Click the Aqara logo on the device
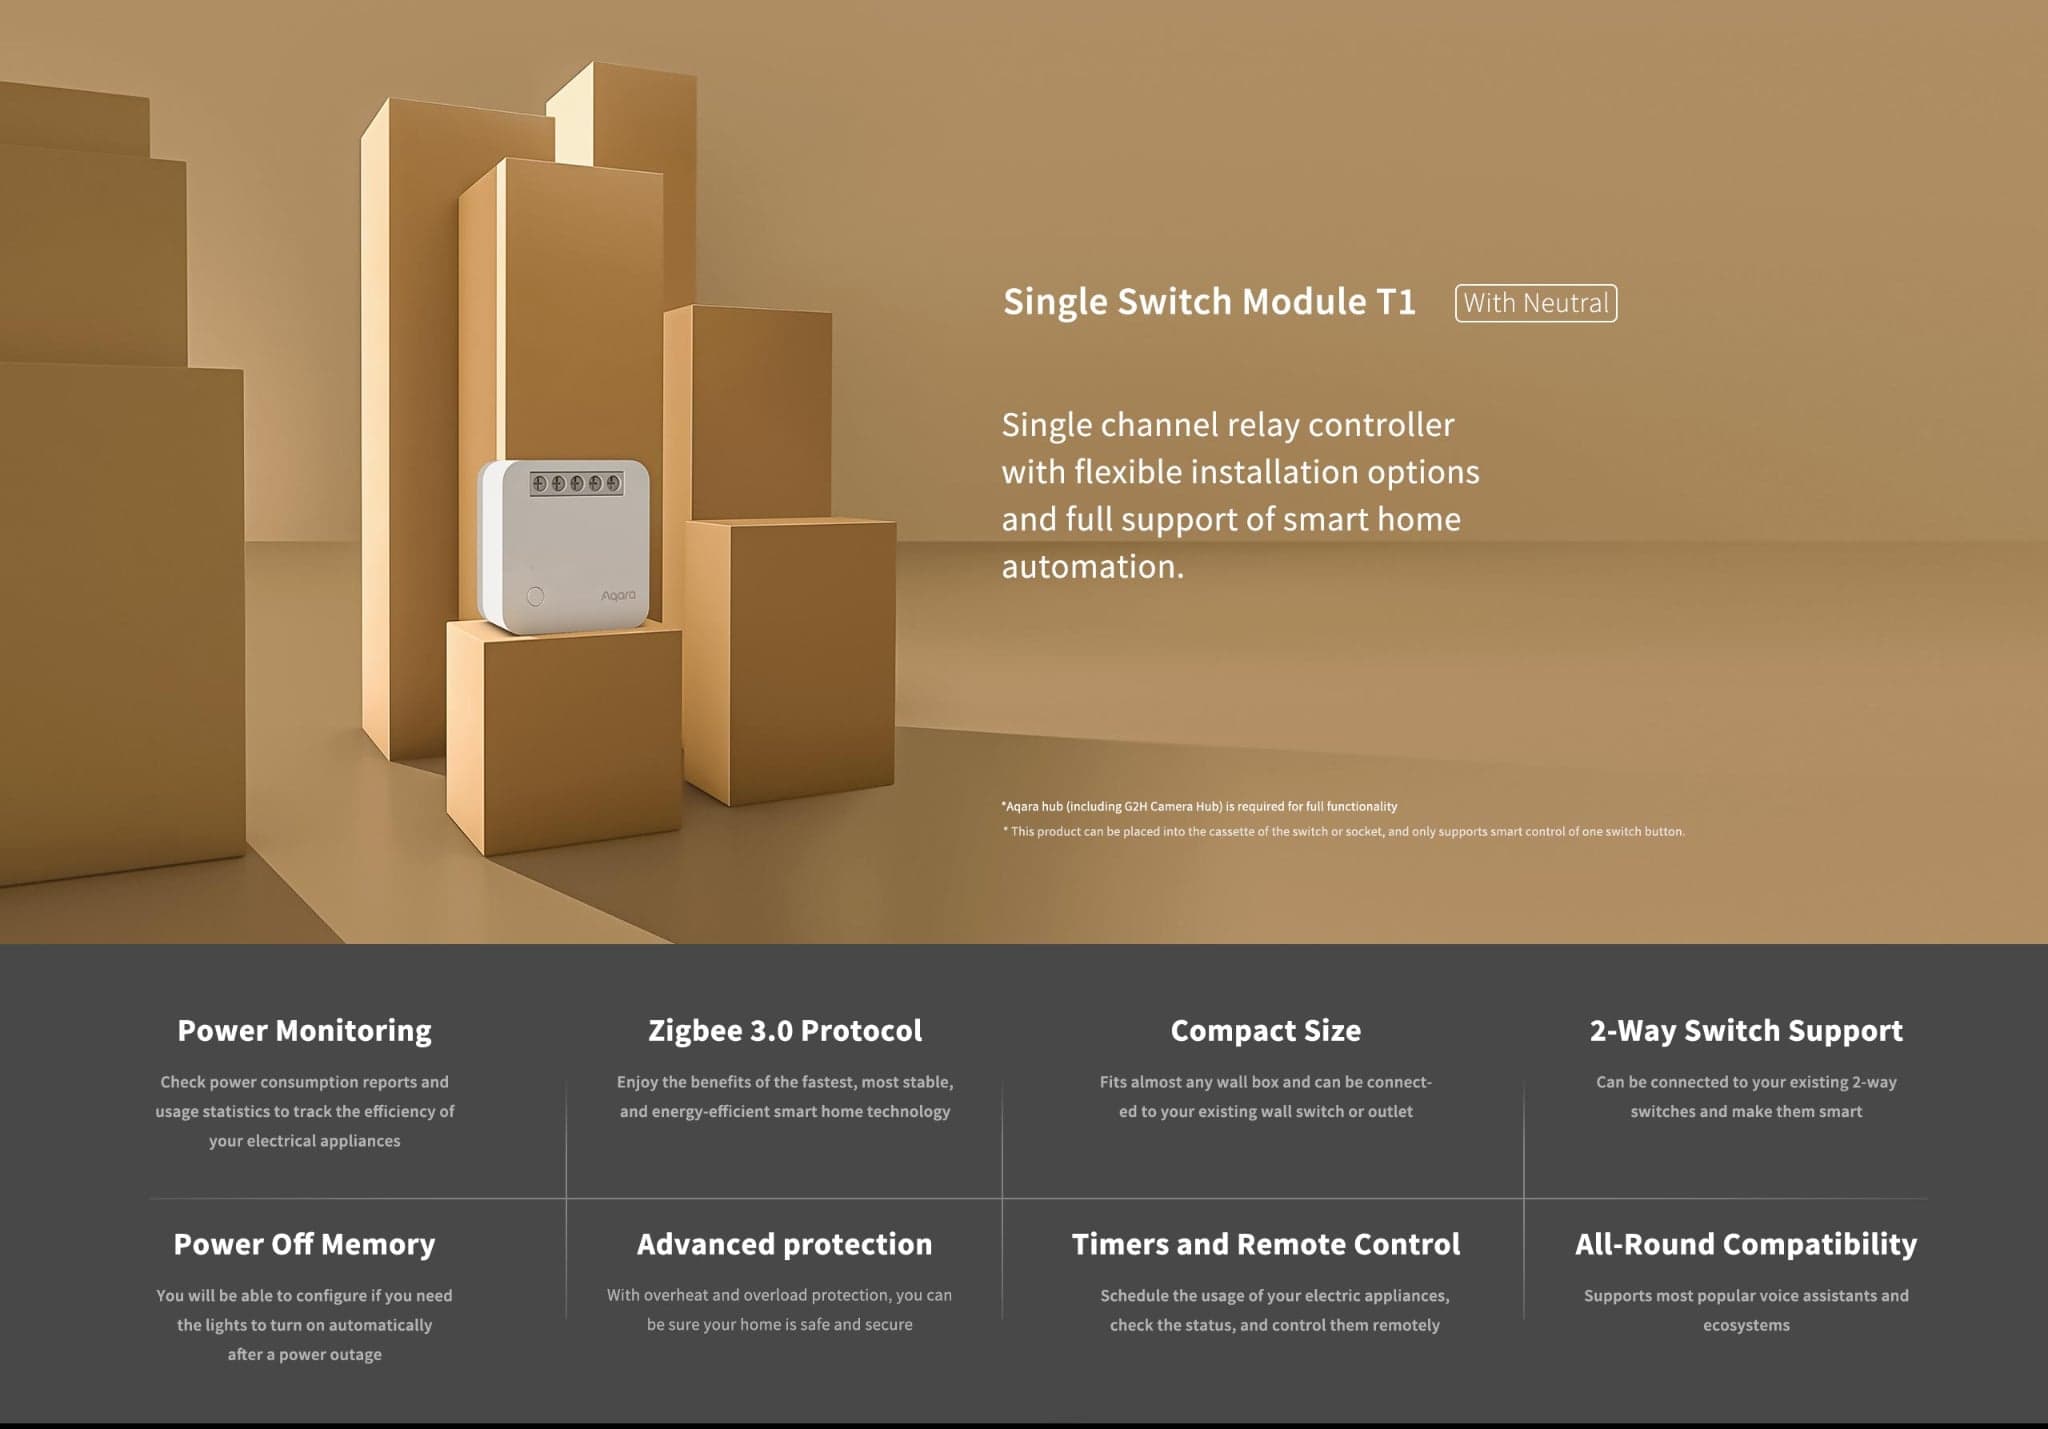2048x1429 pixels. [x=618, y=596]
